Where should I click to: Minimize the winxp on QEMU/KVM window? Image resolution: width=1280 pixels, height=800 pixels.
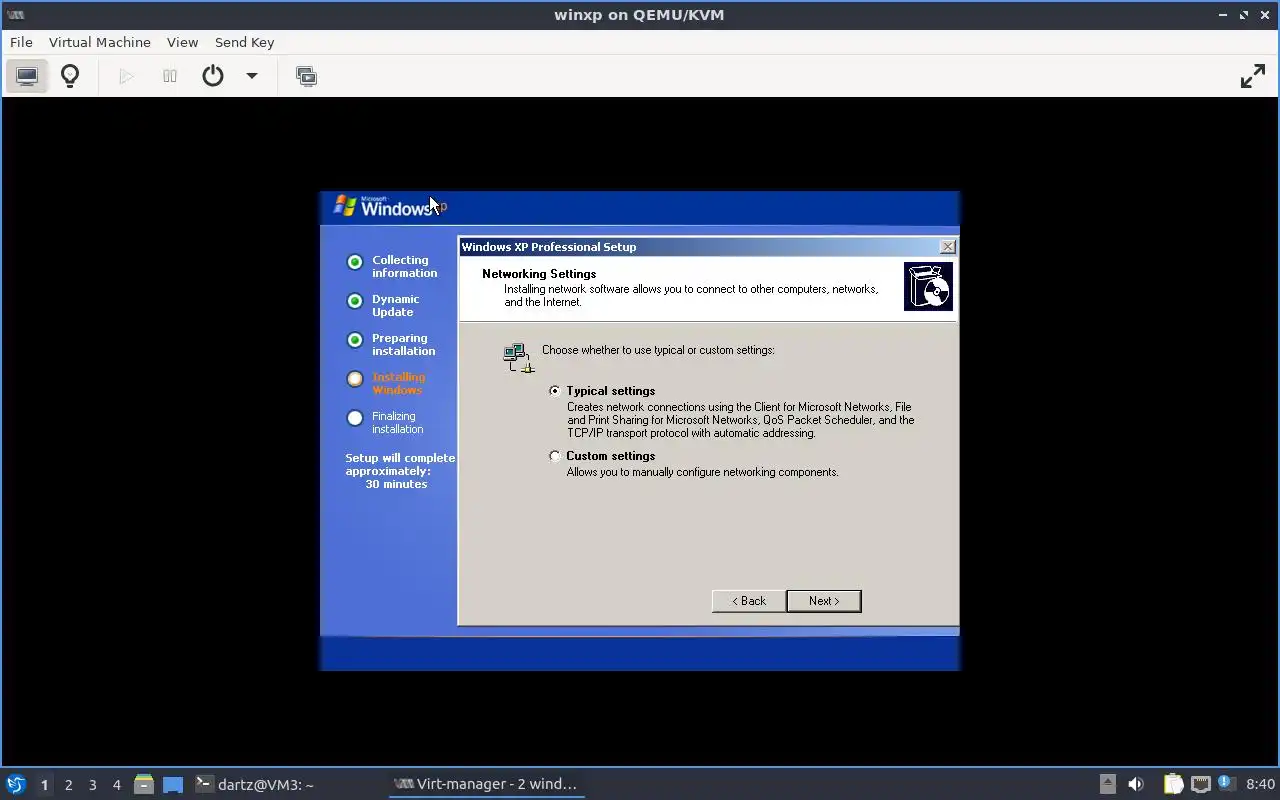coord(1222,15)
